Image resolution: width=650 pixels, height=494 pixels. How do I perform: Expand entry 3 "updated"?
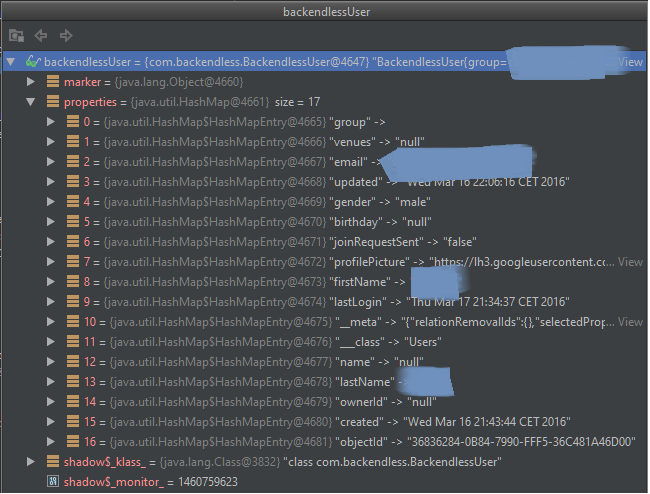51,182
